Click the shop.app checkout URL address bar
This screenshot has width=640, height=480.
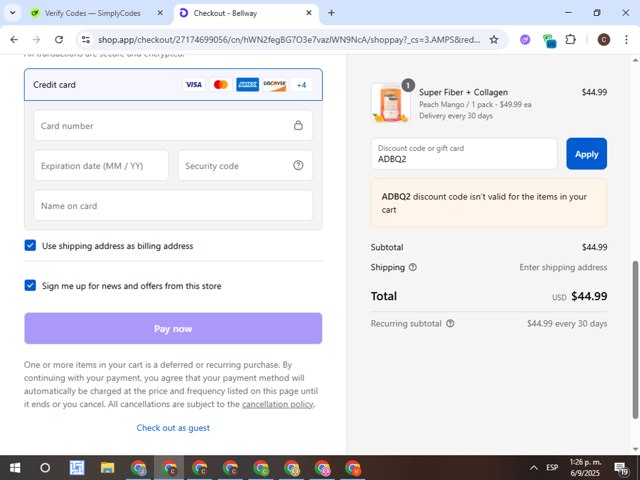pos(289,40)
